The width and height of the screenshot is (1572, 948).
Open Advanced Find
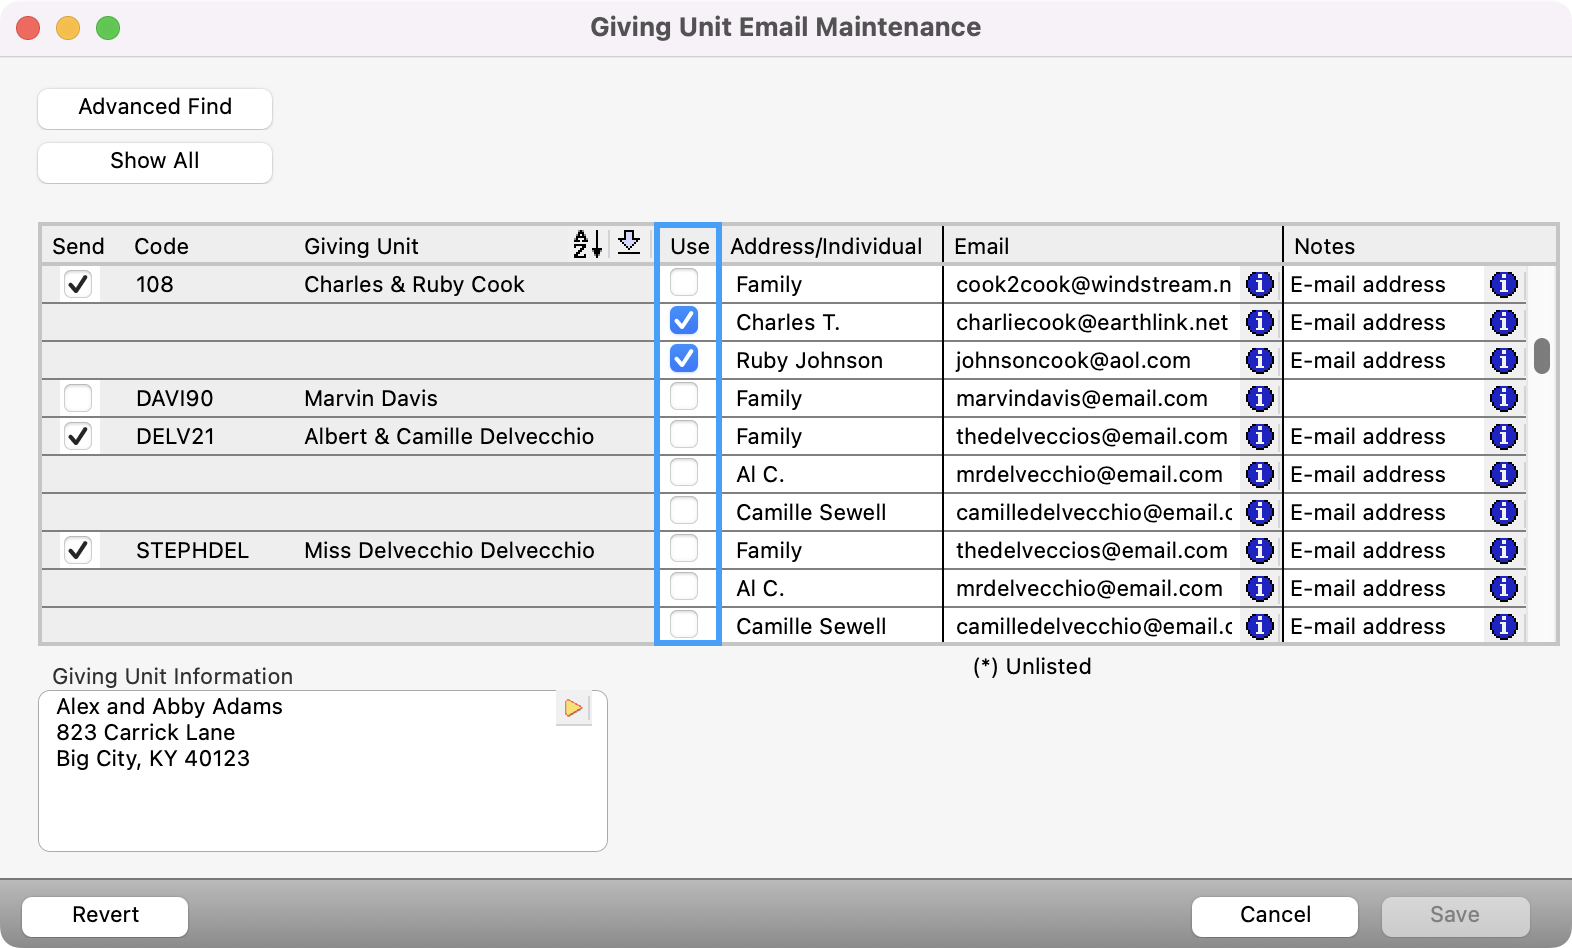point(155,108)
